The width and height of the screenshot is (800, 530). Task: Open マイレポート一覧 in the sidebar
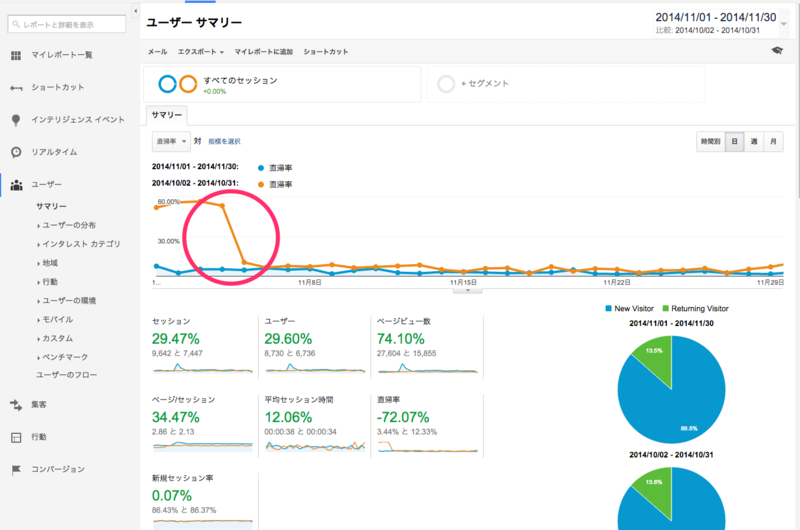pyautogui.click(x=62, y=55)
